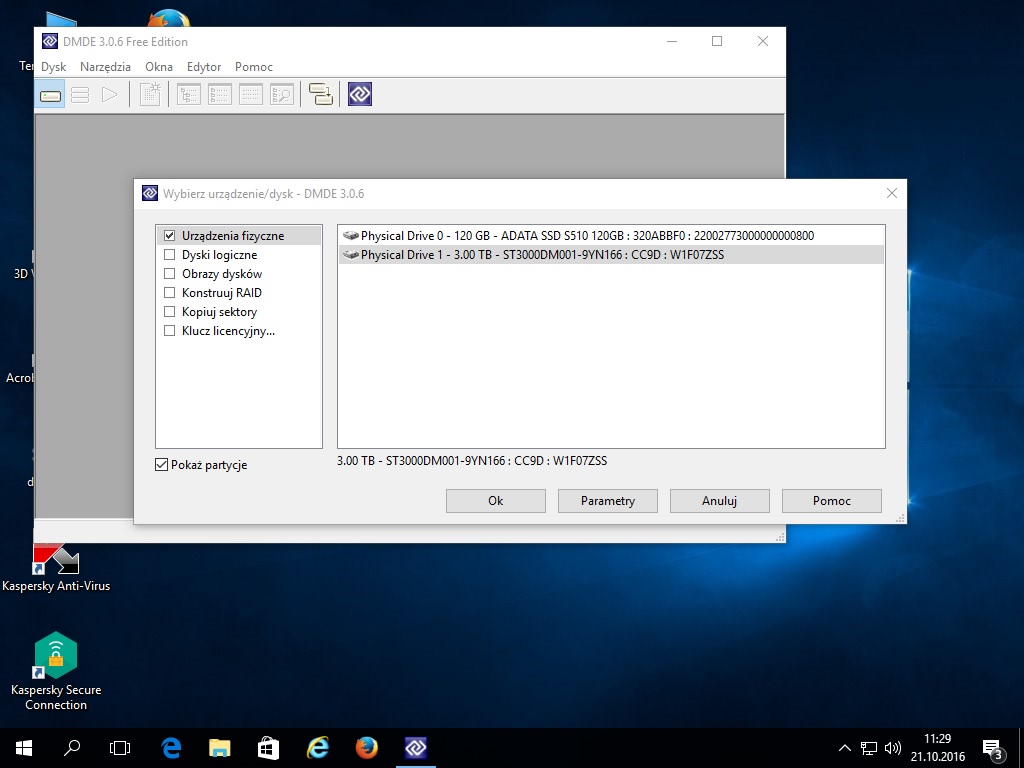Check the Obrazy dysków option
The image size is (1024, 768).
pos(170,274)
